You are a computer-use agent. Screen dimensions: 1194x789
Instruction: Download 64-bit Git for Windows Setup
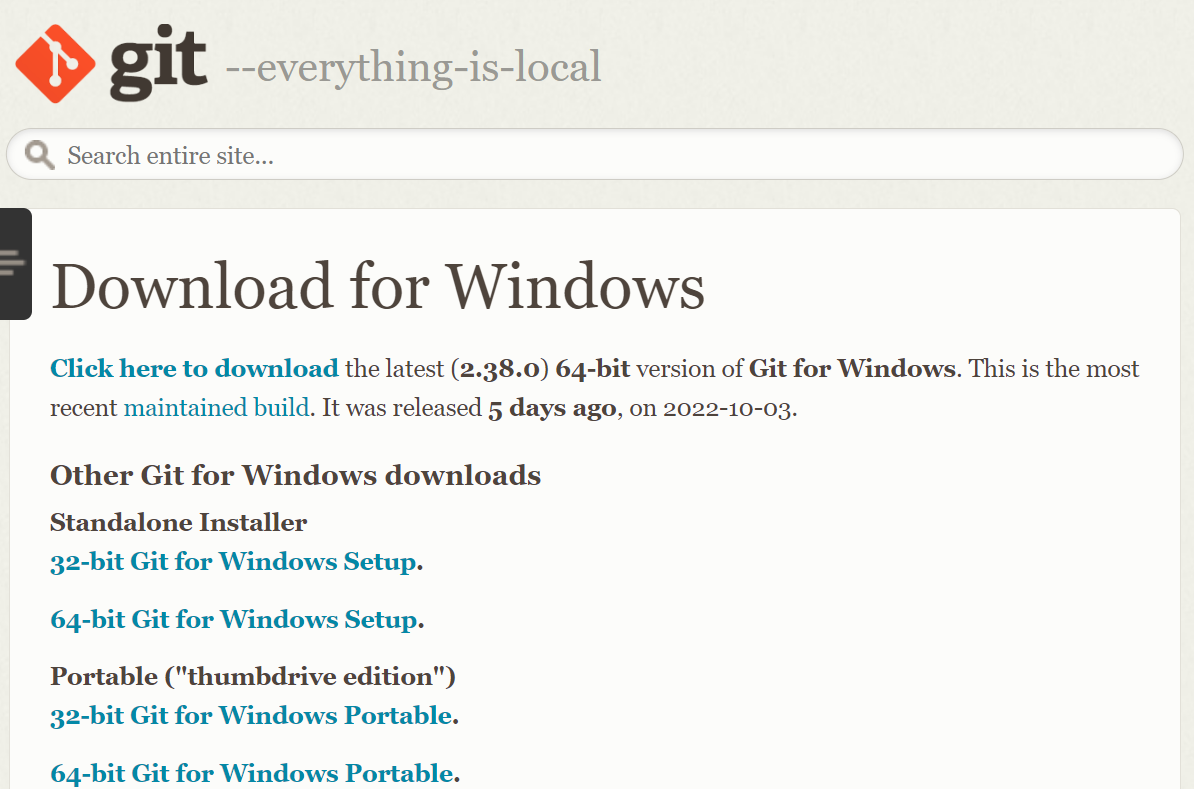click(x=235, y=620)
